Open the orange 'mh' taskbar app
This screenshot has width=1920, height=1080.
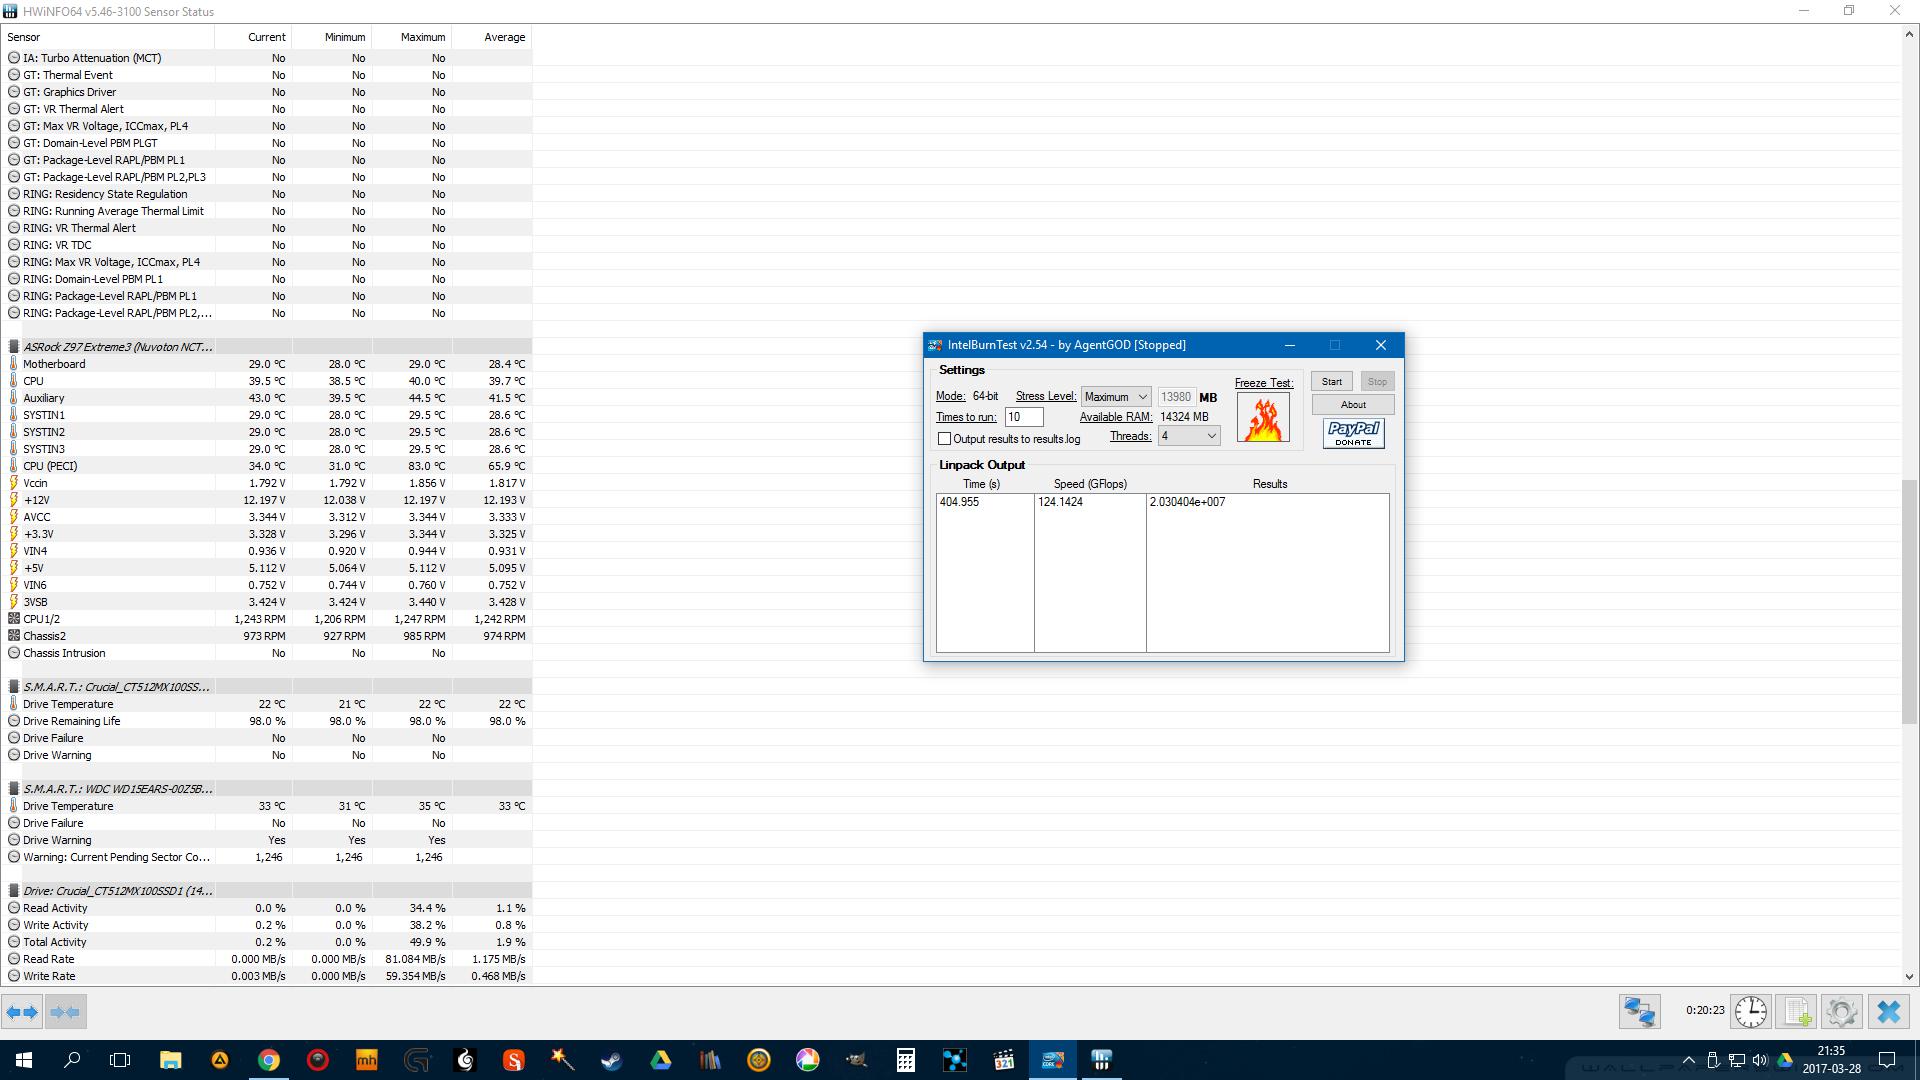tap(367, 1060)
